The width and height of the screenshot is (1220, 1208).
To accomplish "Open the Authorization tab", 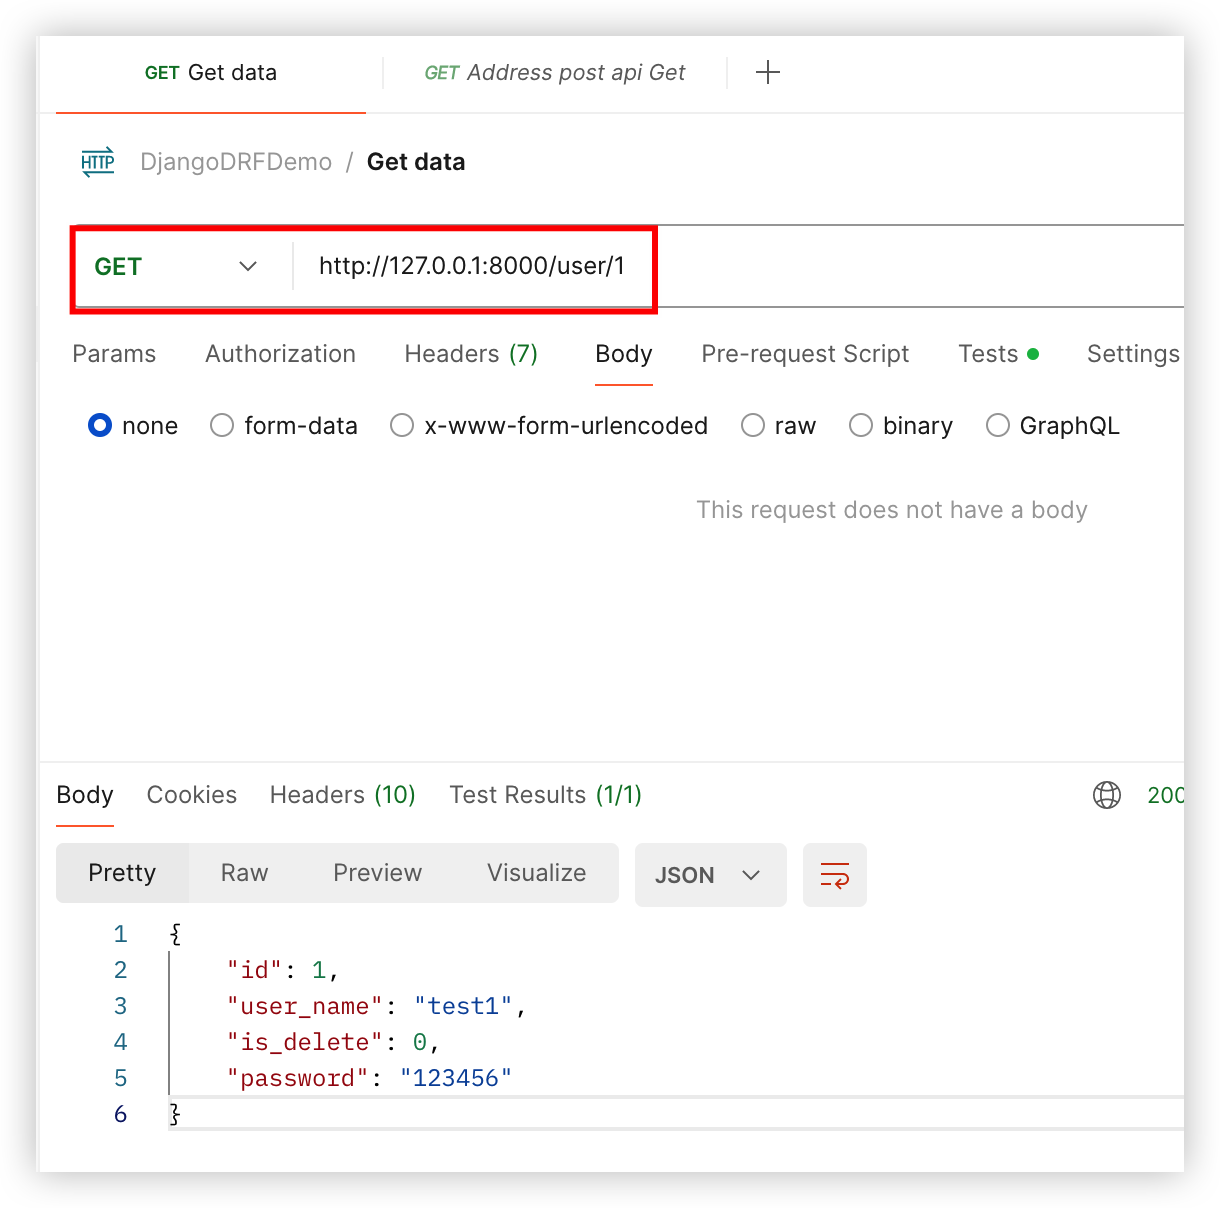I will point(280,354).
